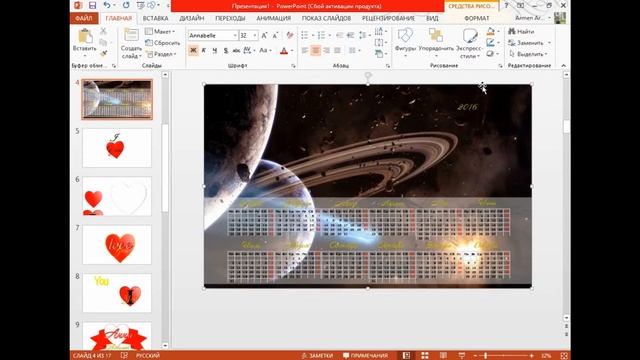Increase the list indent level
The height and width of the screenshot is (360, 640).
(350, 36)
